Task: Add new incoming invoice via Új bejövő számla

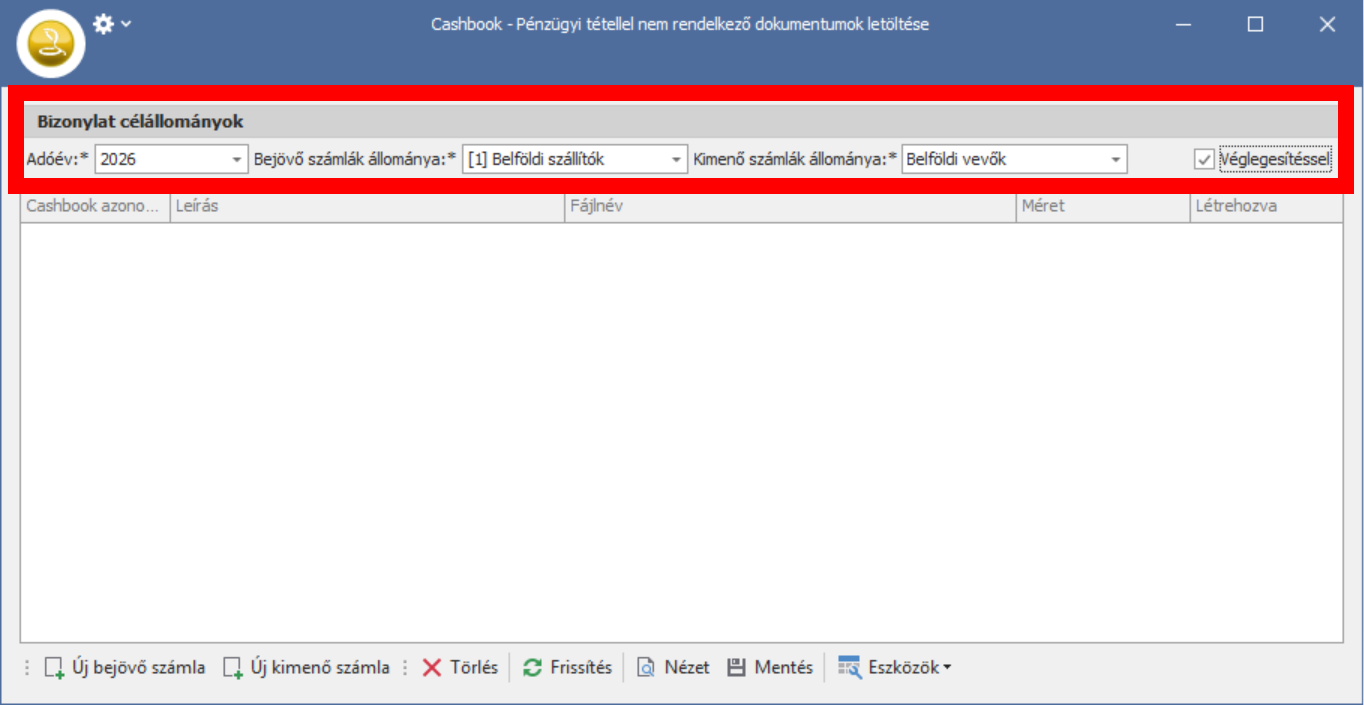Action: pos(125,668)
